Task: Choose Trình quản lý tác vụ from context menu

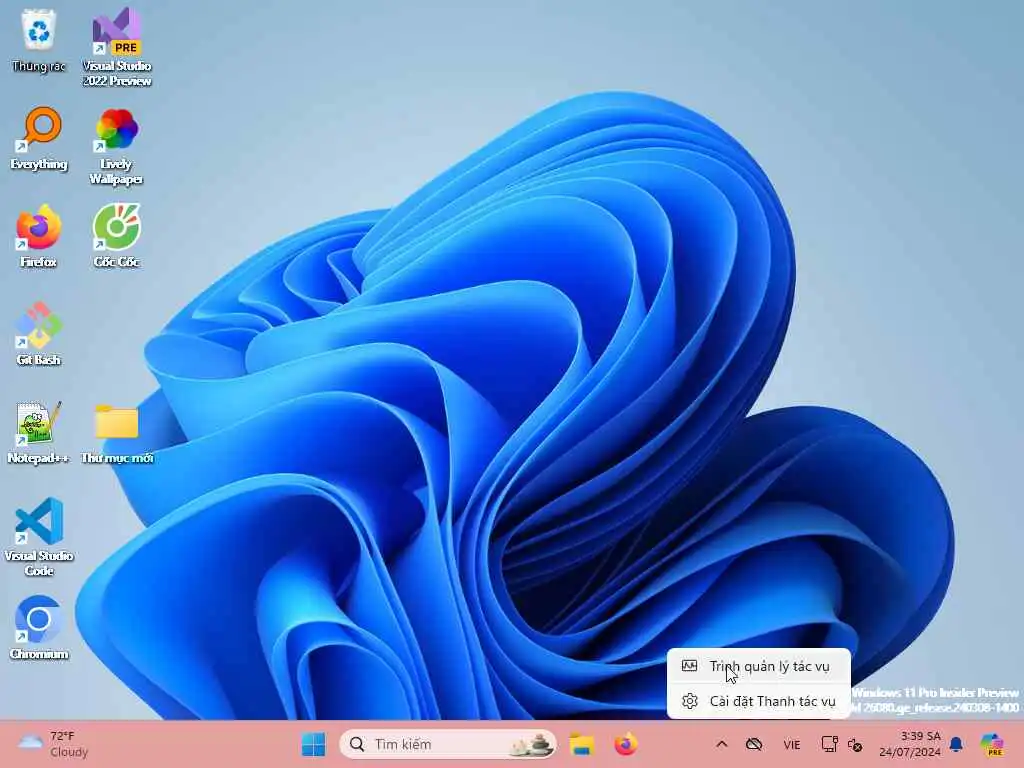Action: click(x=758, y=666)
